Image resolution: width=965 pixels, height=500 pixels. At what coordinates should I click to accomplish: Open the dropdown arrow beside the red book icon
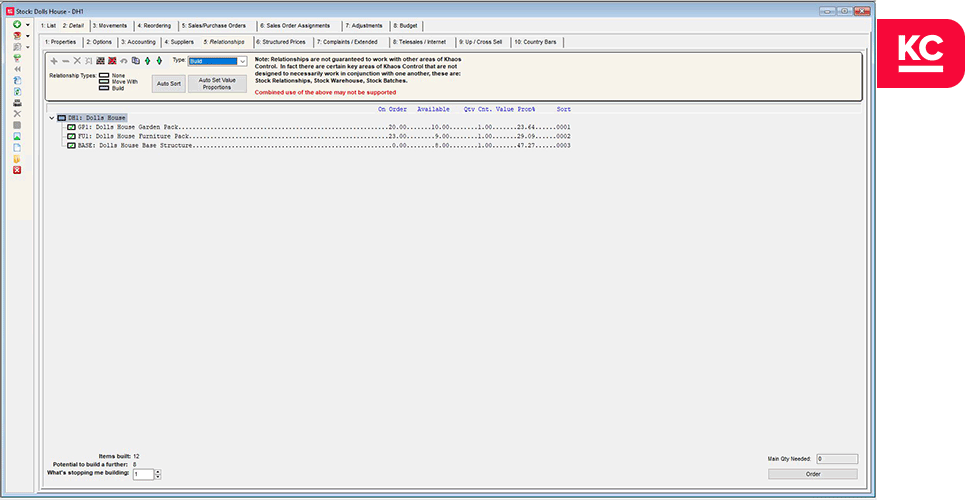coord(28,36)
